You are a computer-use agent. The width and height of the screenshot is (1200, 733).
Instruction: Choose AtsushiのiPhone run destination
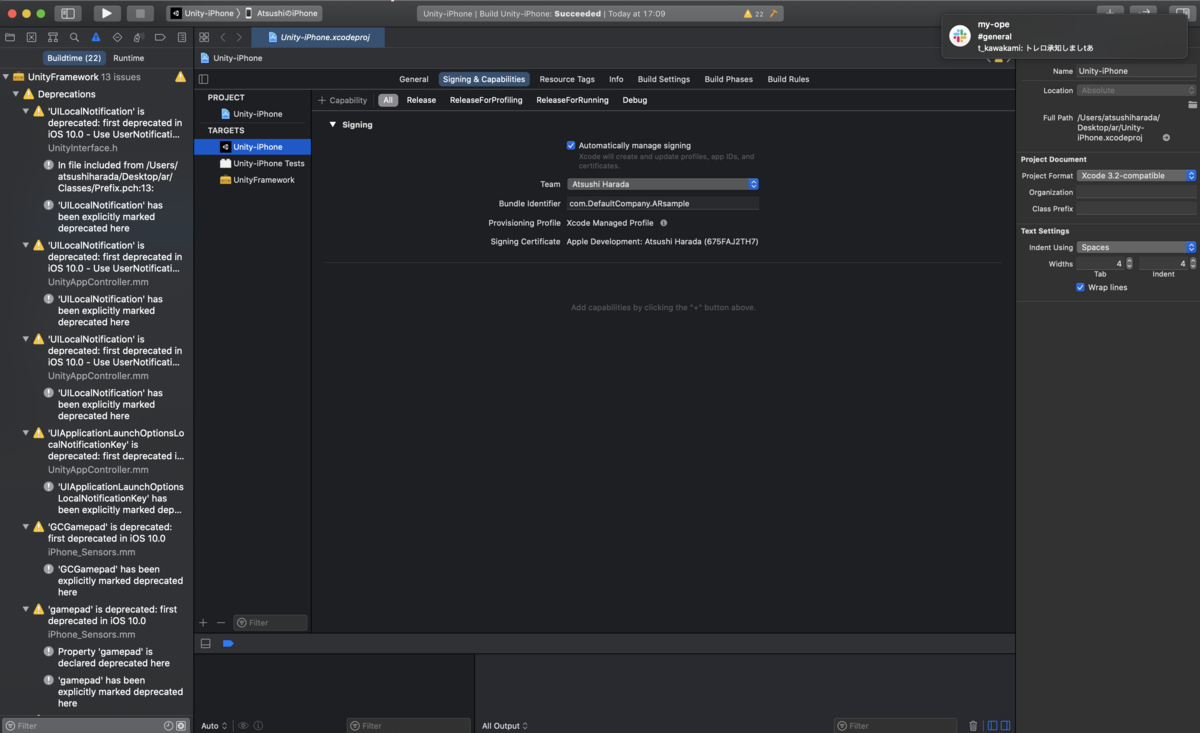282,14
